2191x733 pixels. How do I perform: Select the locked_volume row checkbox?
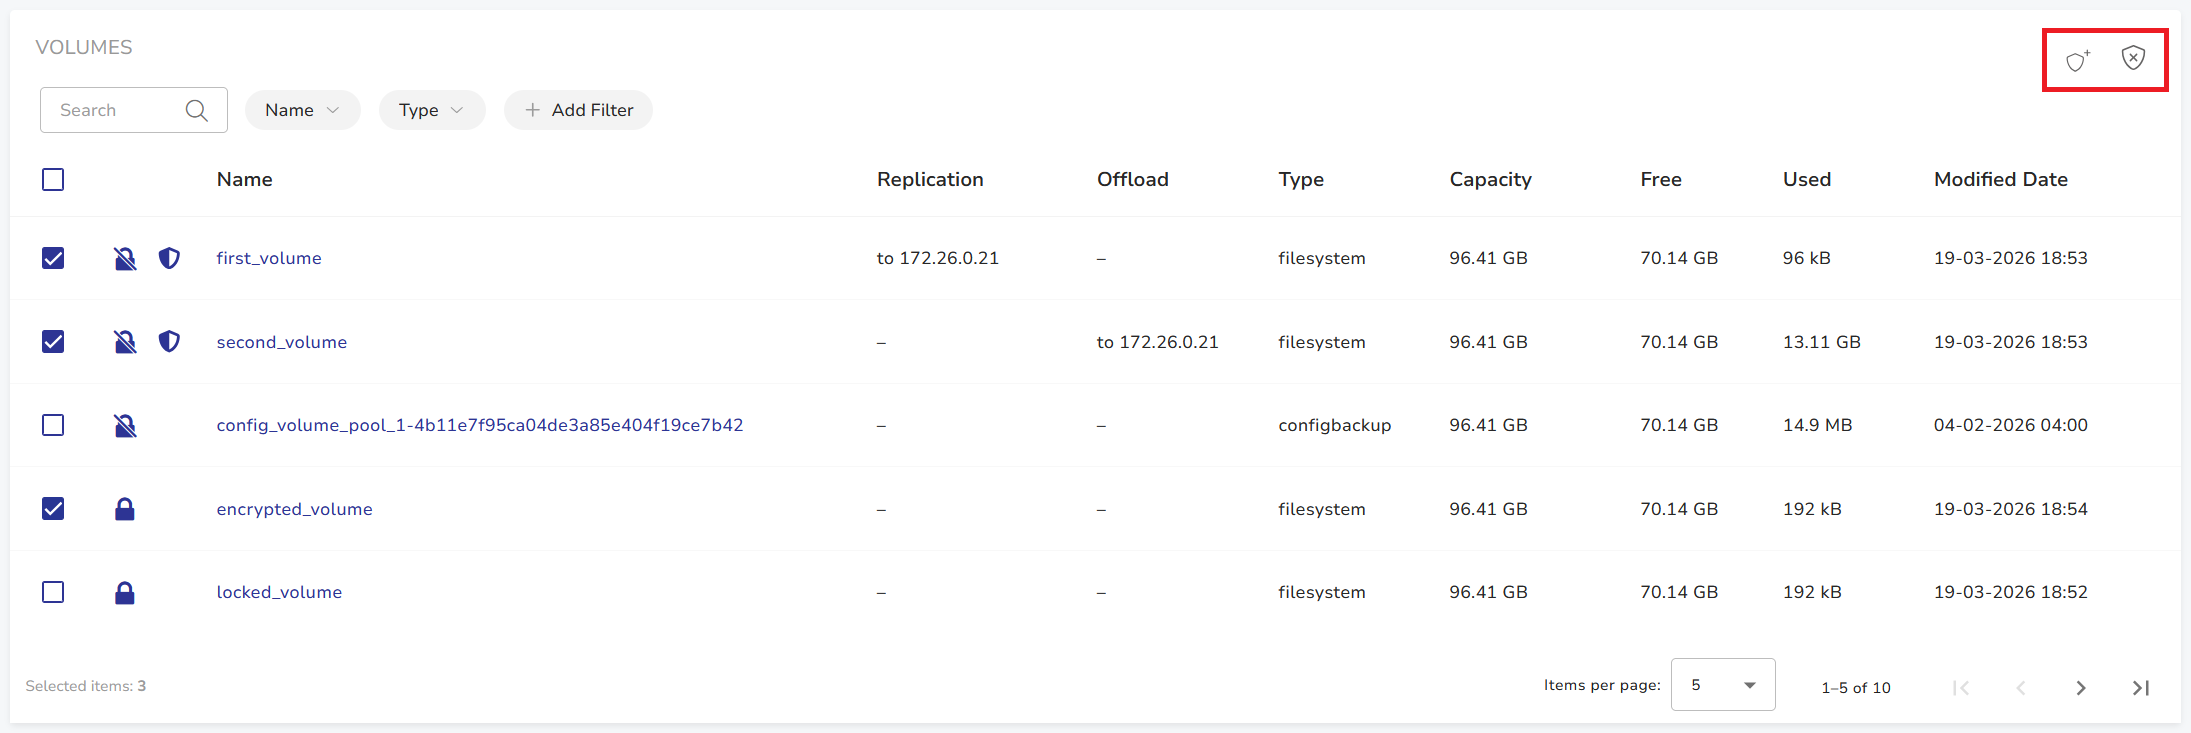[x=53, y=592]
